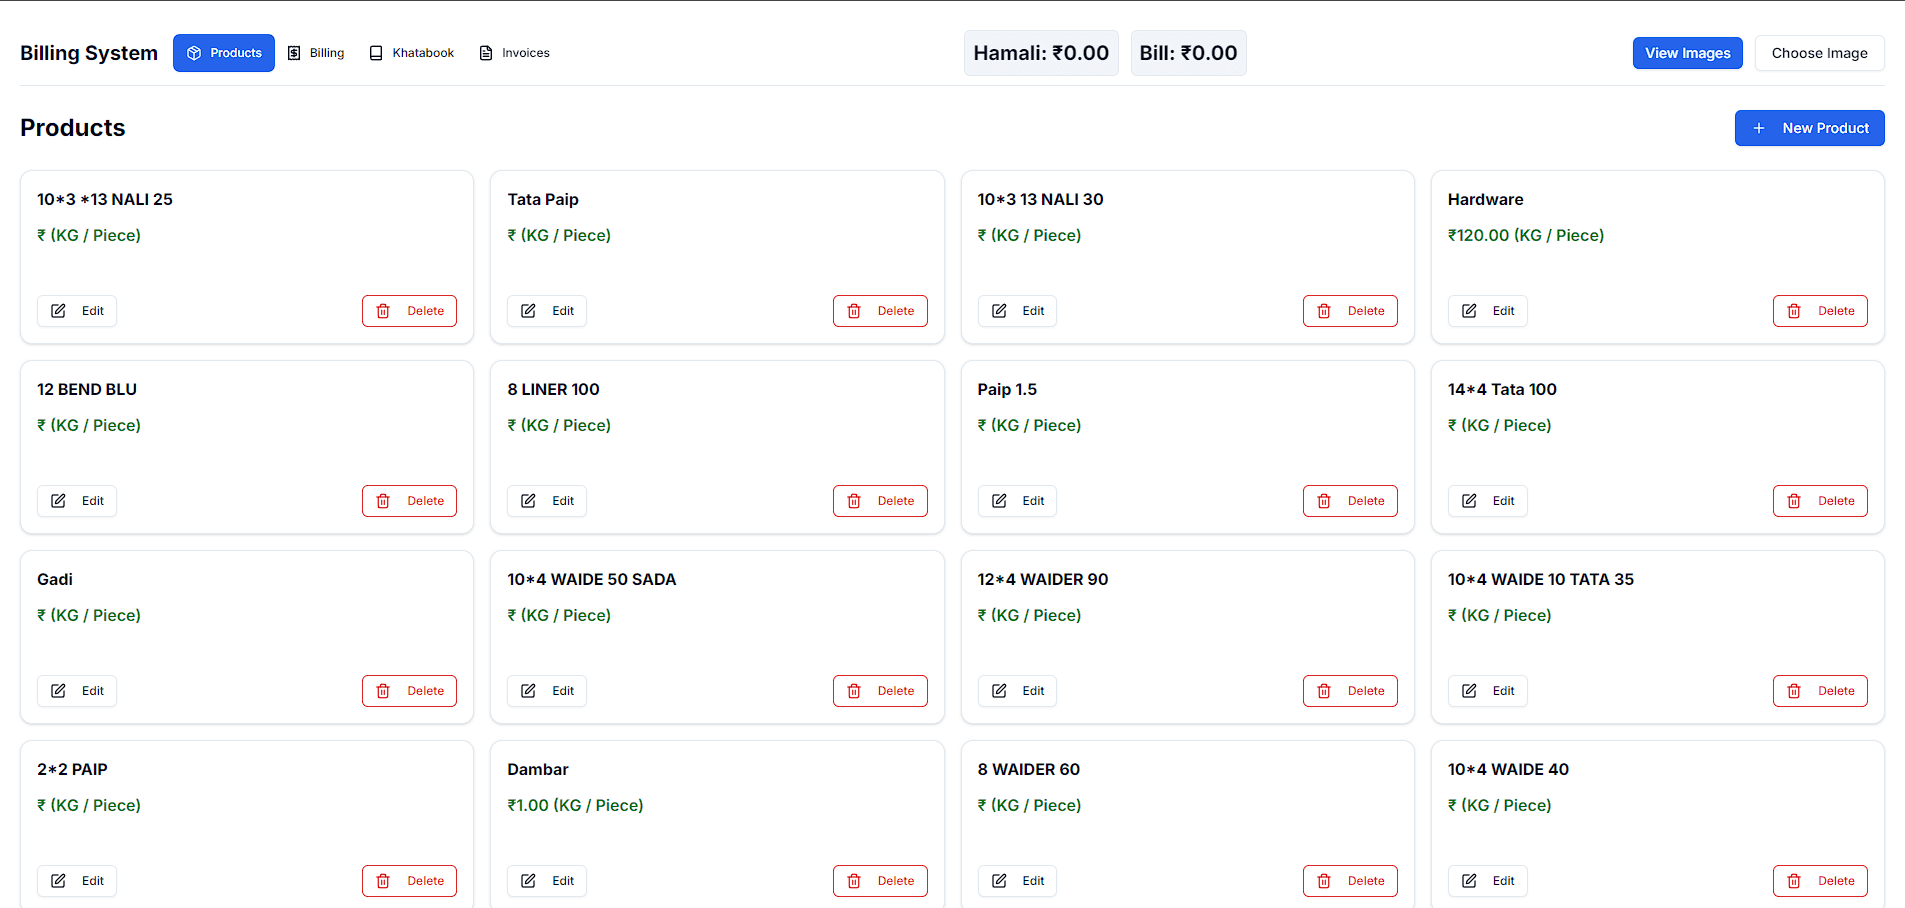The height and width of the screenshot is (908, 1905).
Task: Go to the Invoices tab
Action: point(514,53)
